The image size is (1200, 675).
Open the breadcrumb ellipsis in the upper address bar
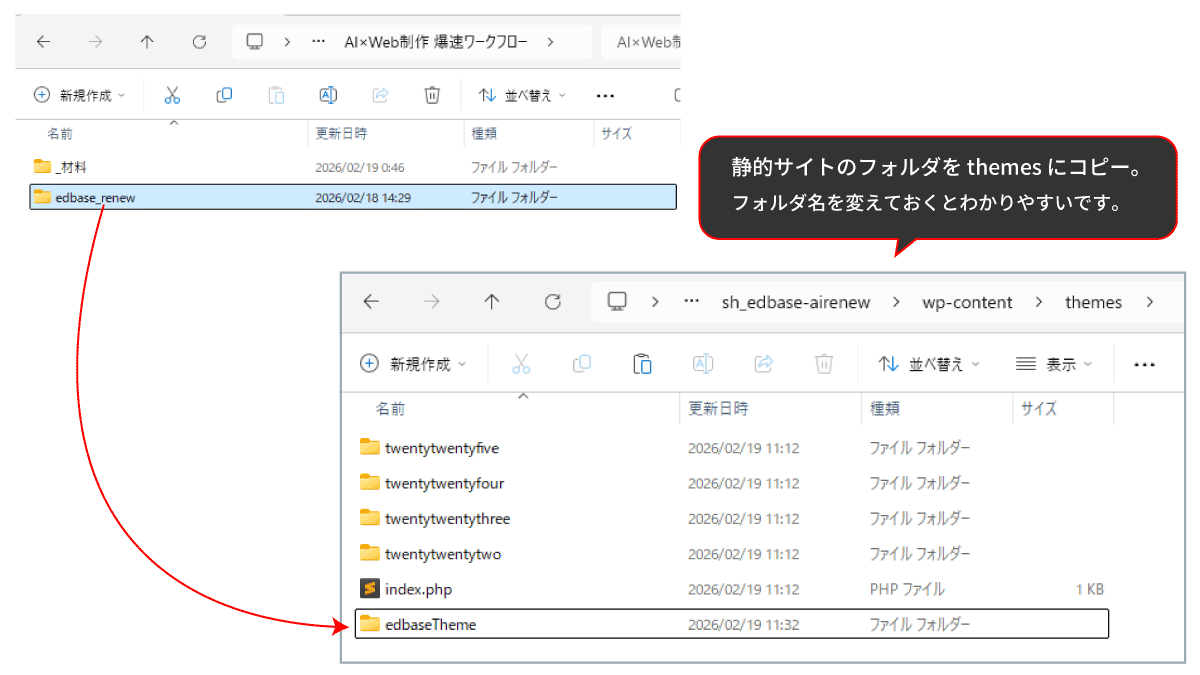[319, 42]
